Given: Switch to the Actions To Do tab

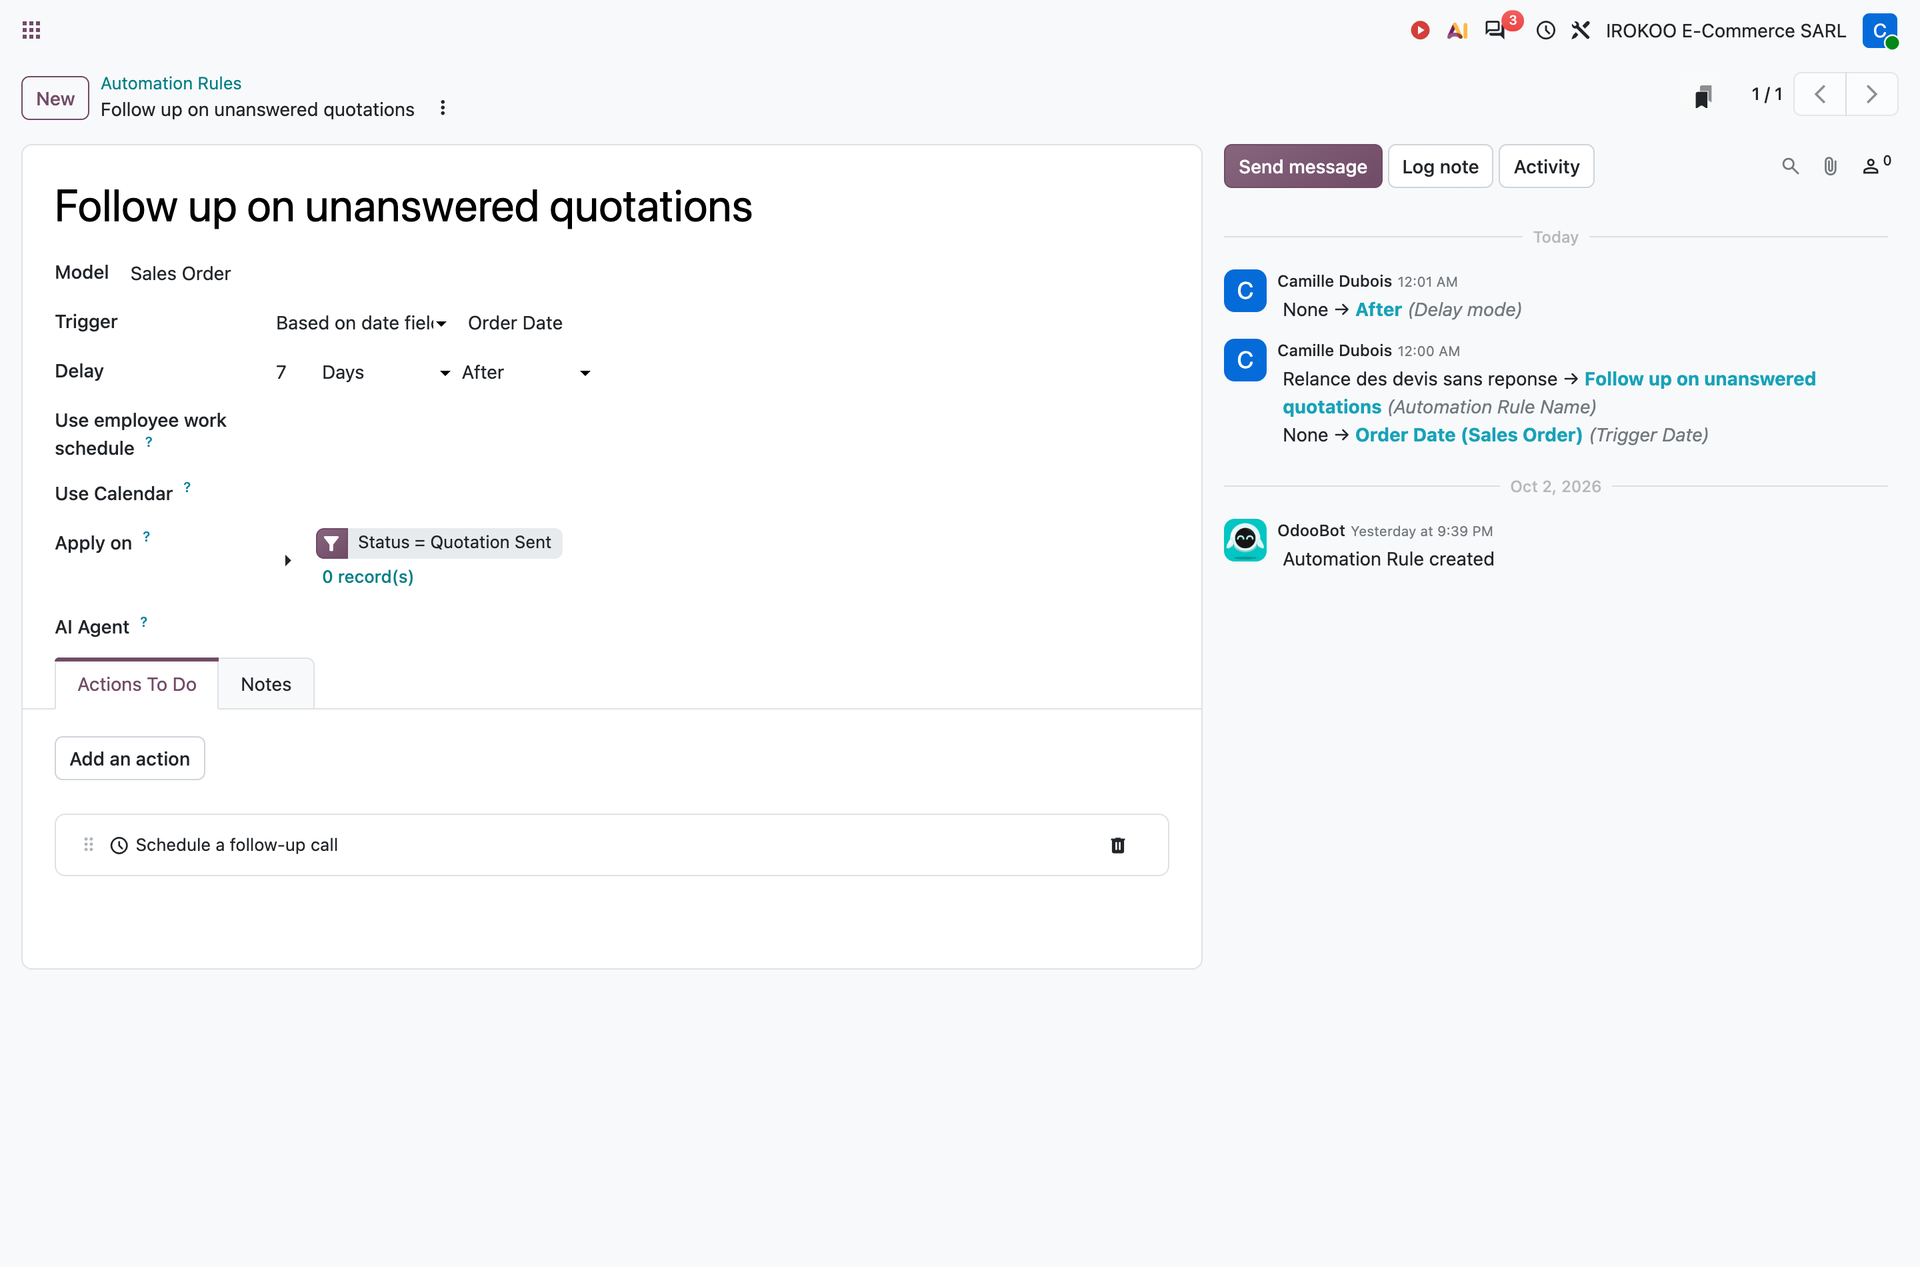Looking at the screenshot, I should coord(137,685).
